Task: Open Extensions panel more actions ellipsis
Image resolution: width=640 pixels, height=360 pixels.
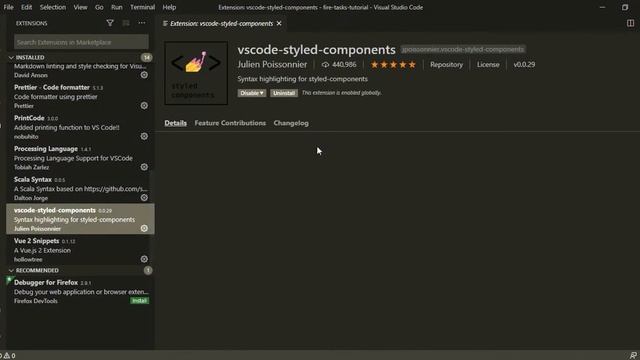Action: pos(142,23)
